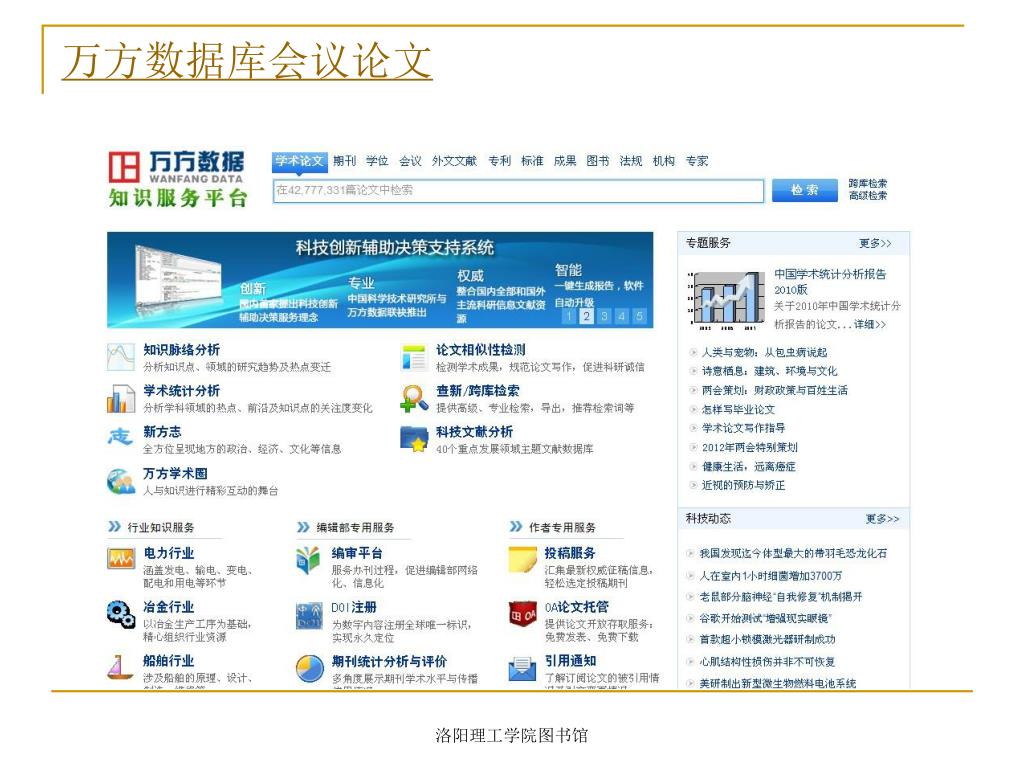This screenshot has width=1024, height=768.
Task: Open topic 近视的预防与矫正
Action: click(743, 486)
